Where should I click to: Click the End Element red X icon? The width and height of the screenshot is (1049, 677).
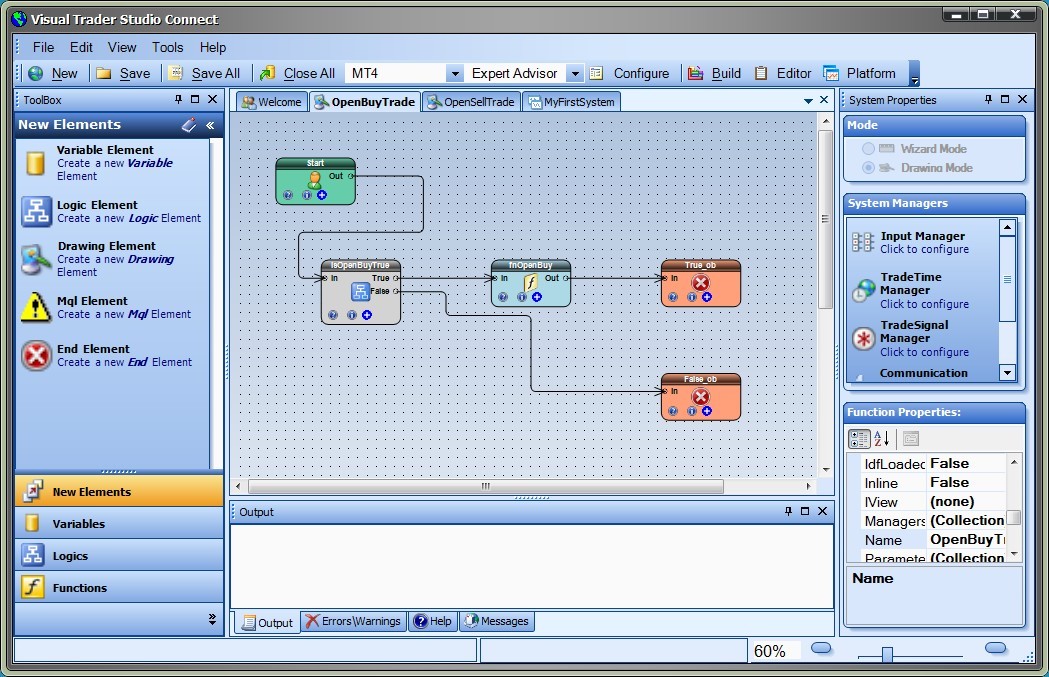(36, 356)
